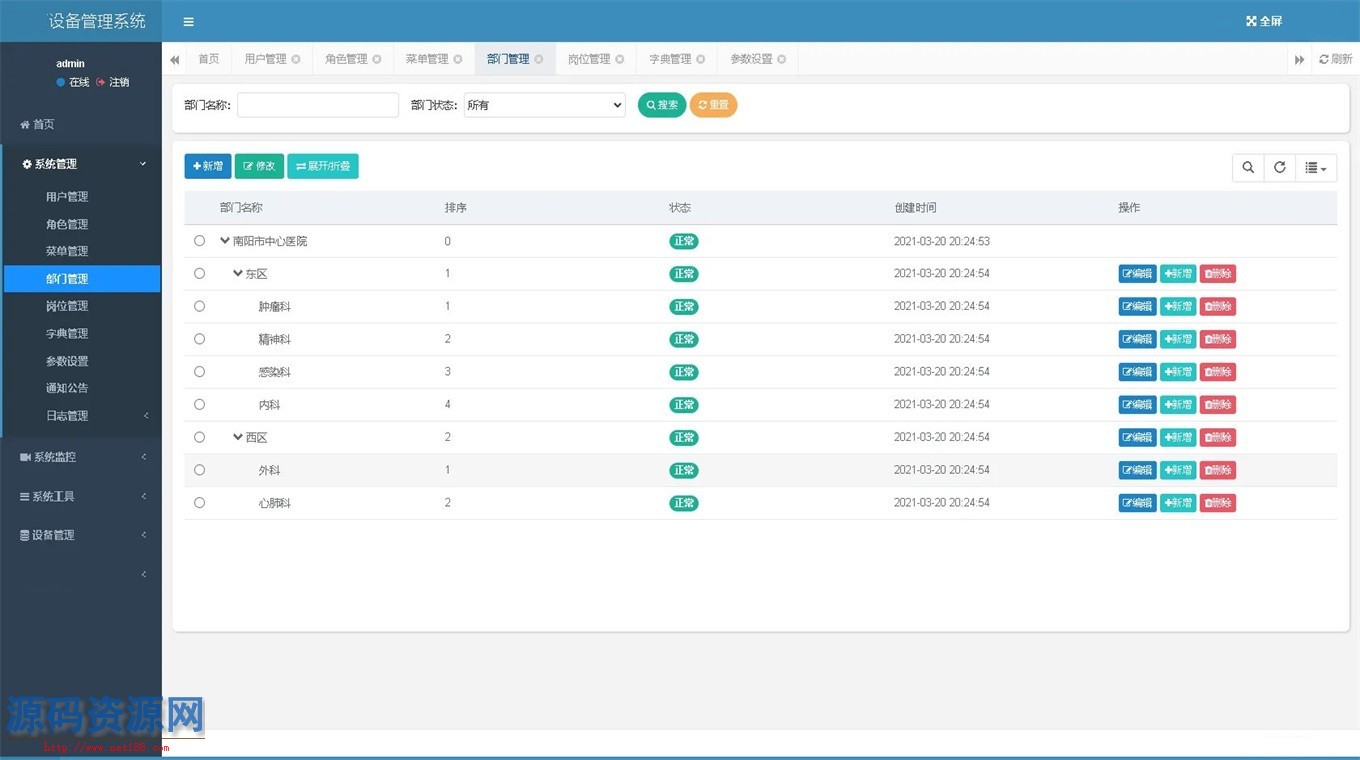
Task: Select radio button for 内科 row
Action: pos(200,404)
